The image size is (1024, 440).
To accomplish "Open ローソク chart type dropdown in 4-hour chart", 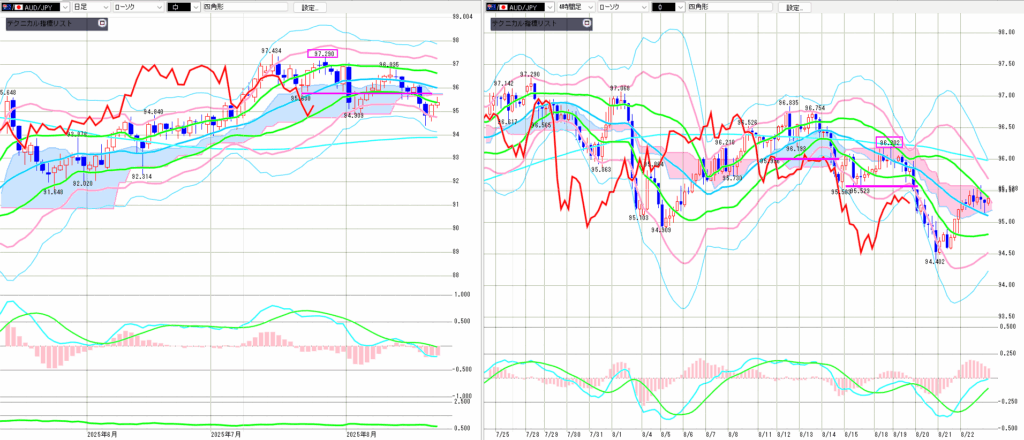I will coord(622,7).
